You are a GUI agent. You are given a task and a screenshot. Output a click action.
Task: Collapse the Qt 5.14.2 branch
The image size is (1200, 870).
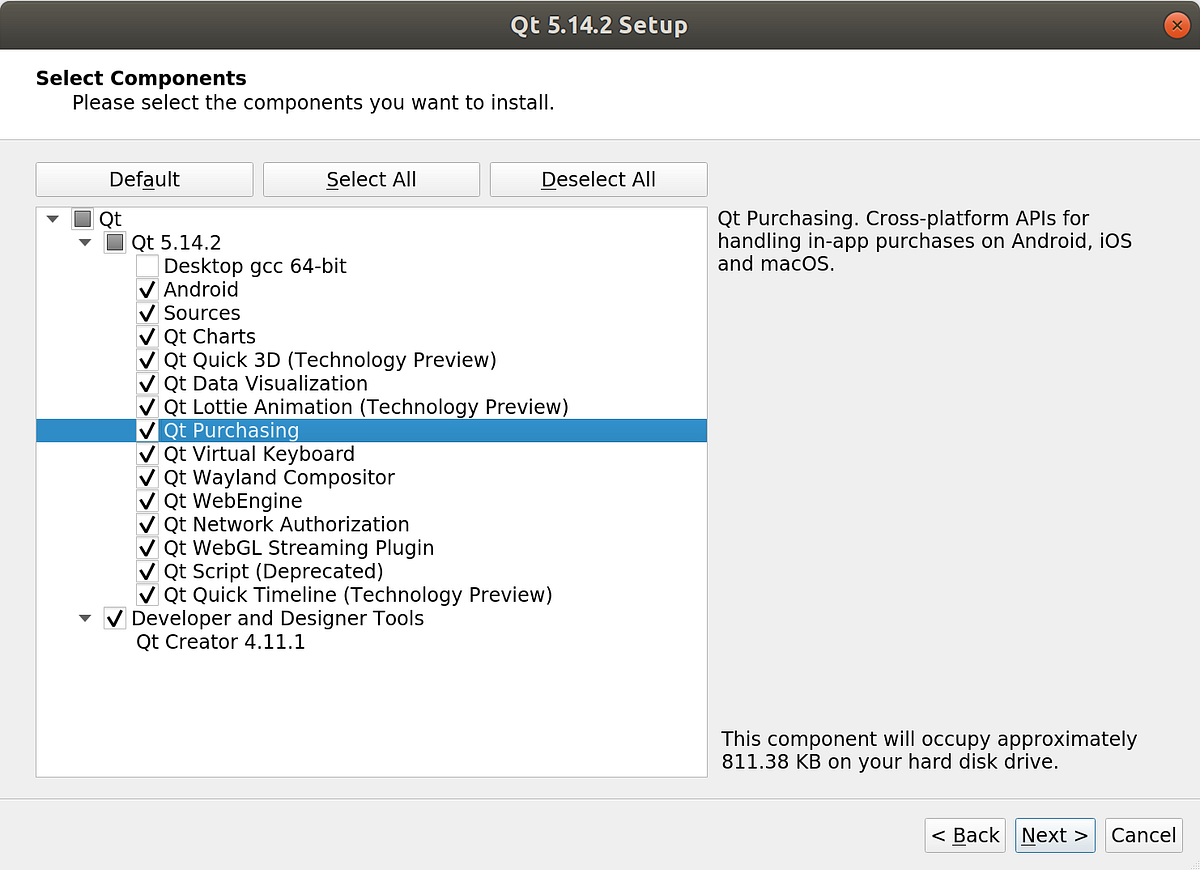(85, 242)
